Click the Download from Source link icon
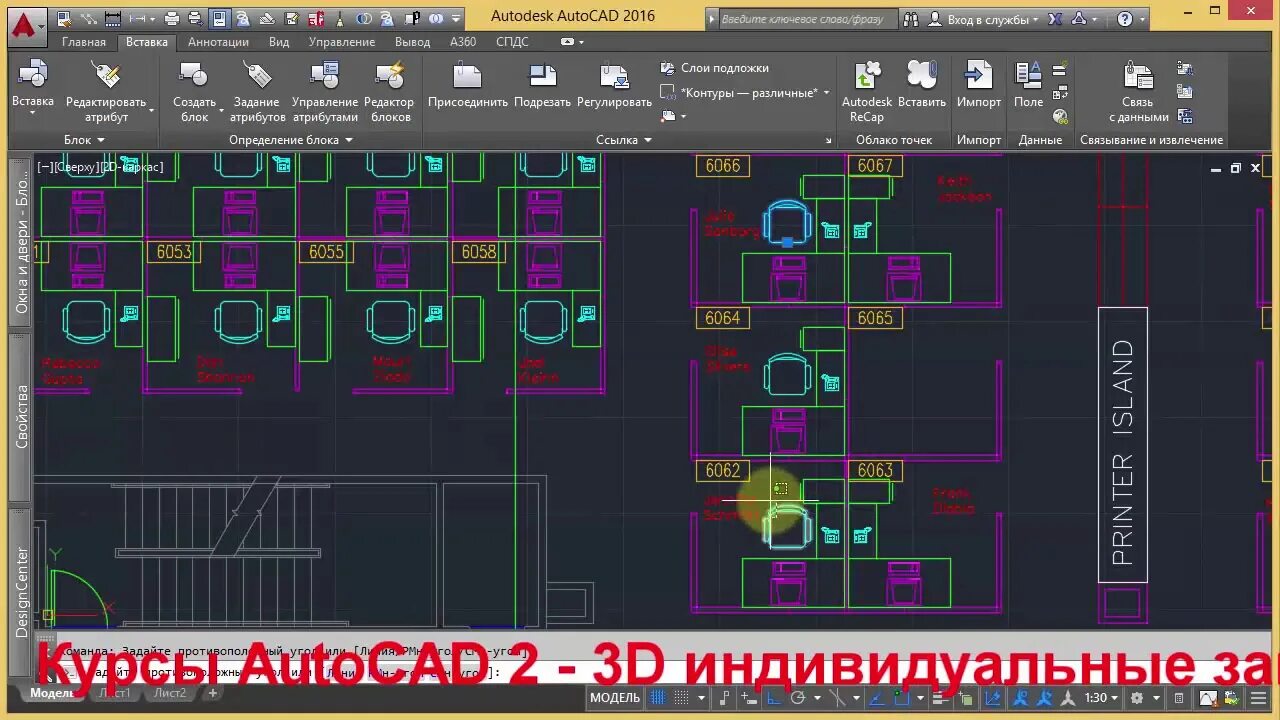The image size is (1280, 720). click(1185, 69)
